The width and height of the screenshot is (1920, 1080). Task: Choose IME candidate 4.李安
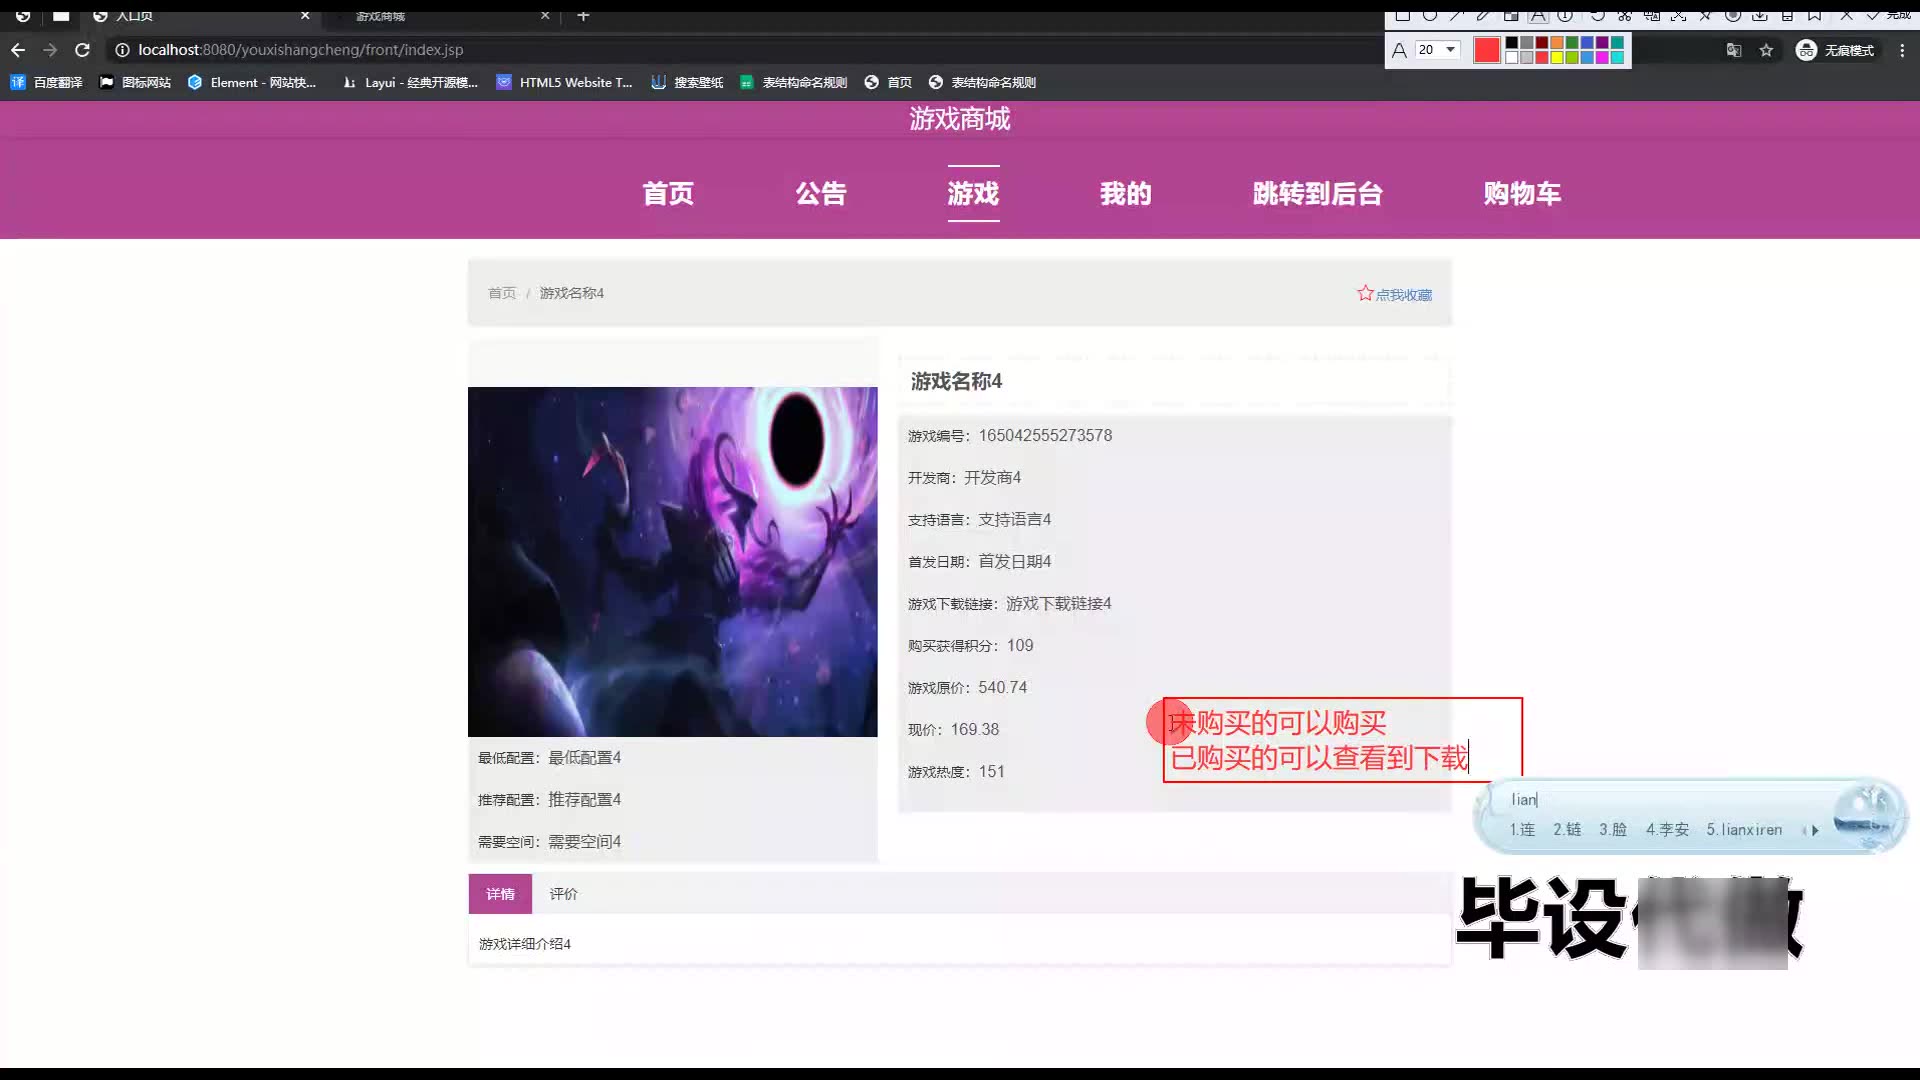click(1667, 830)
